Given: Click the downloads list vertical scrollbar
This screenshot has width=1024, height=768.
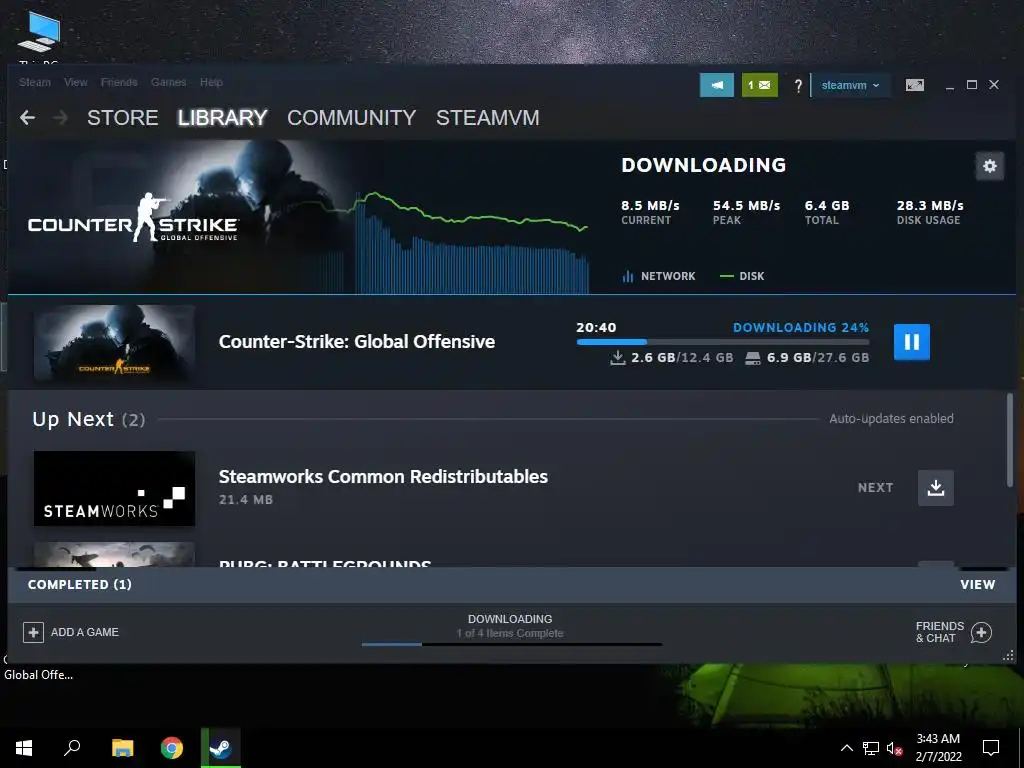Looking at the screenshot, I should point(1010,439).
